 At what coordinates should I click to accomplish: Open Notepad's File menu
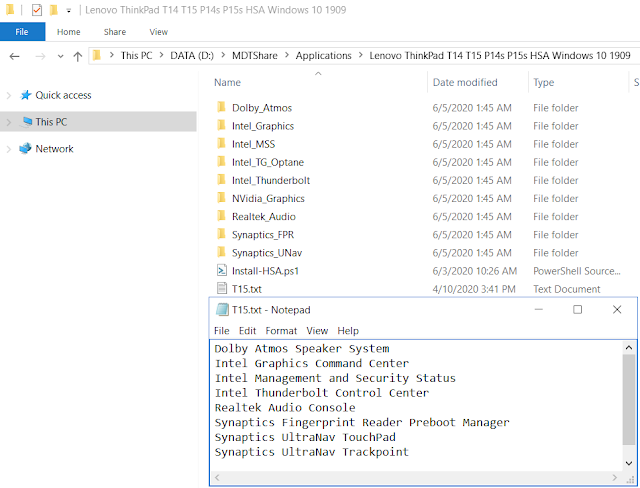coord(222,331)
